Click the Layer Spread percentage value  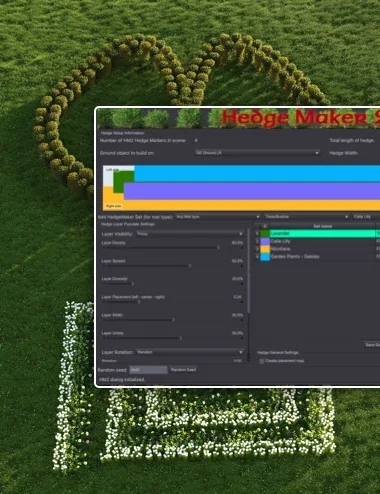[x=237, y=261]
